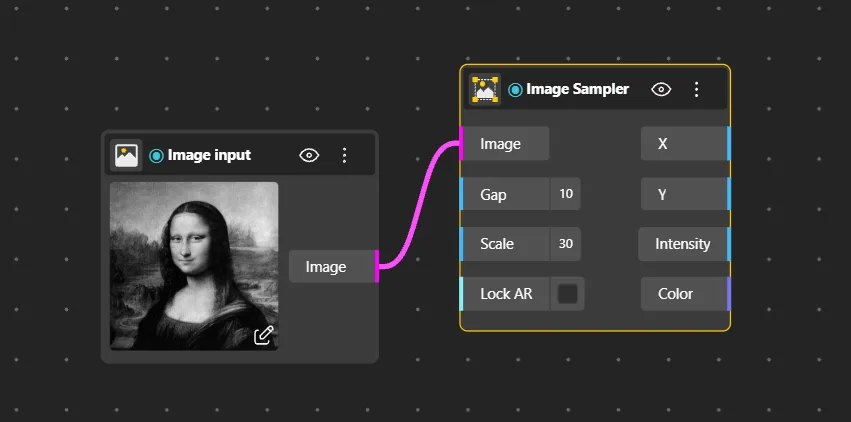Toggle the cyan status dot on Image Sampler

pyautogui.click(x=515, y=89)
